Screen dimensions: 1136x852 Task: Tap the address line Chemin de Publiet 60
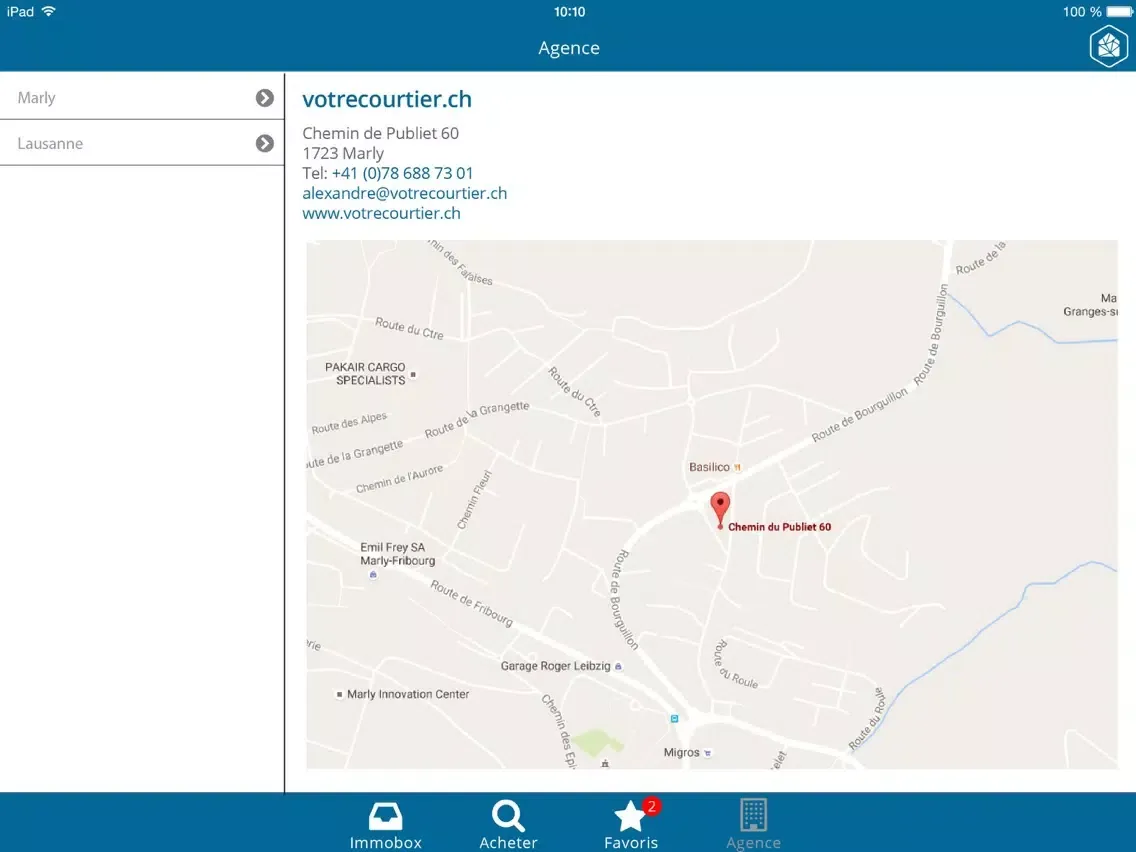pyautogui.click(x=380, y=133)
